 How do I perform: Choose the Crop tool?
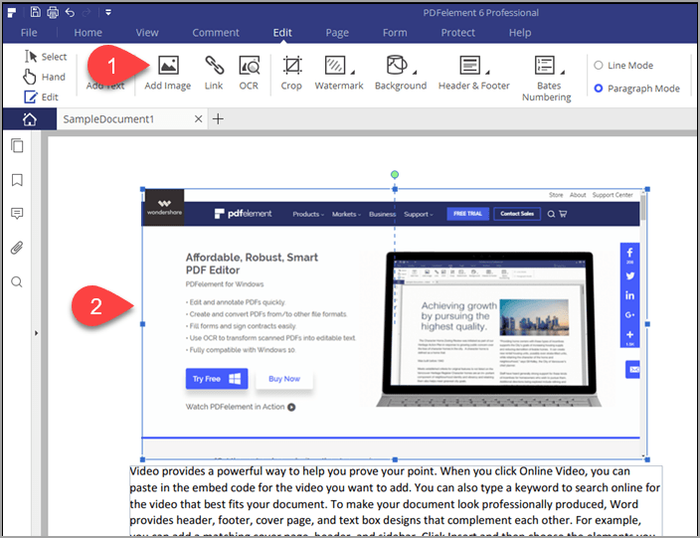[x=292, y=65]
